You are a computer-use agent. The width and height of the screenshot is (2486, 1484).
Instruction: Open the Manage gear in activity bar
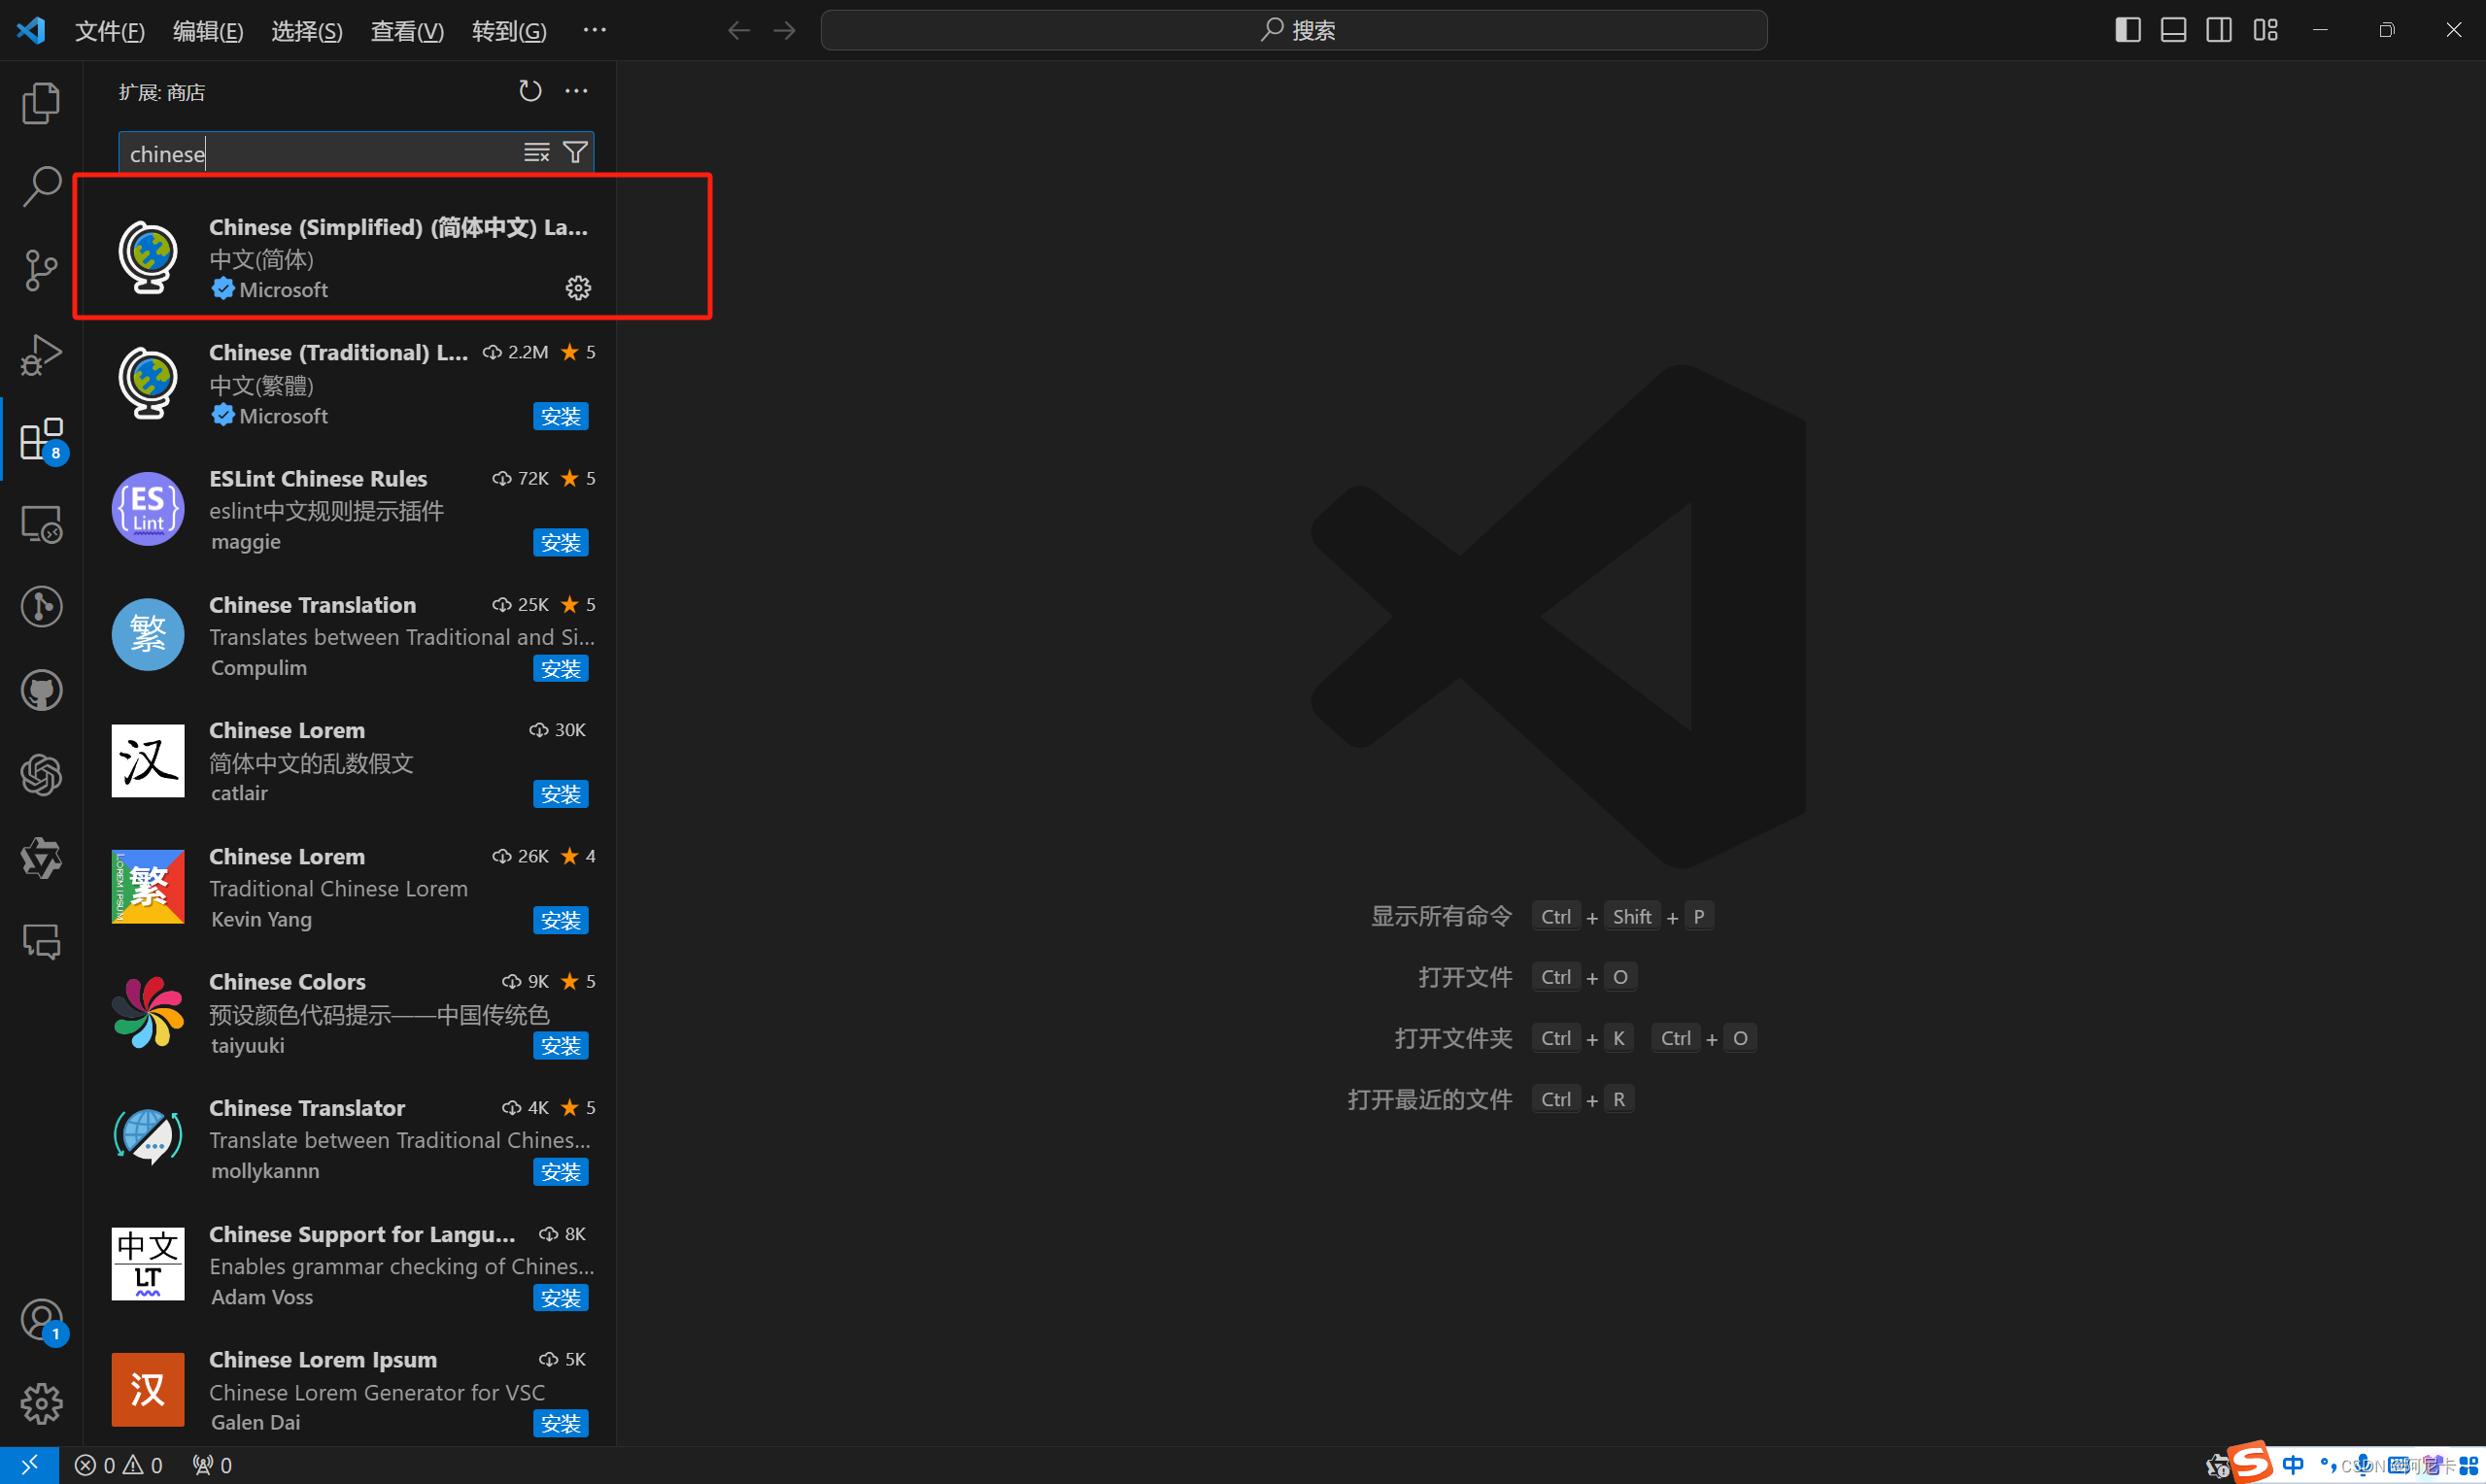click(x=41, y=1404)
